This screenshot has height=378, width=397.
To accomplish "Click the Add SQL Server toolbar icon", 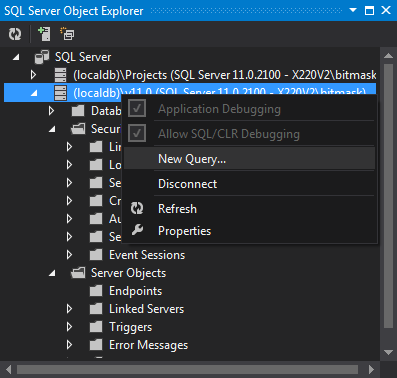I will tap(44, 34).
